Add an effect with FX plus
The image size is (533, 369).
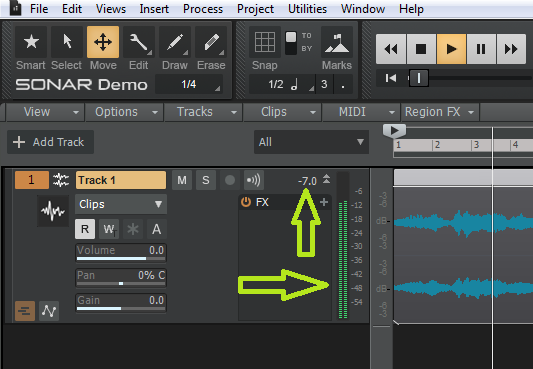pos(324,202)
